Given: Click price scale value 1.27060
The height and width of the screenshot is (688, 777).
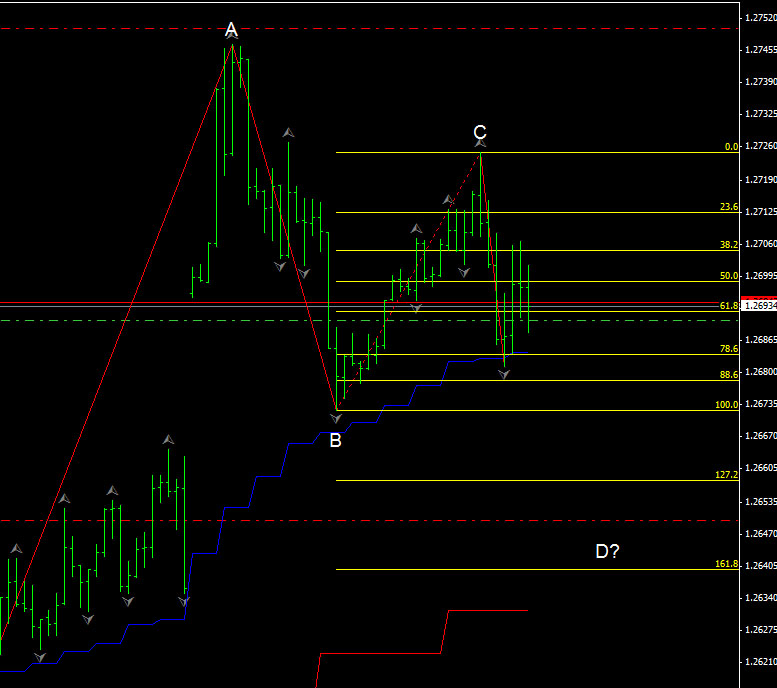Looking at the screenshot, I should tap(761, 243).
